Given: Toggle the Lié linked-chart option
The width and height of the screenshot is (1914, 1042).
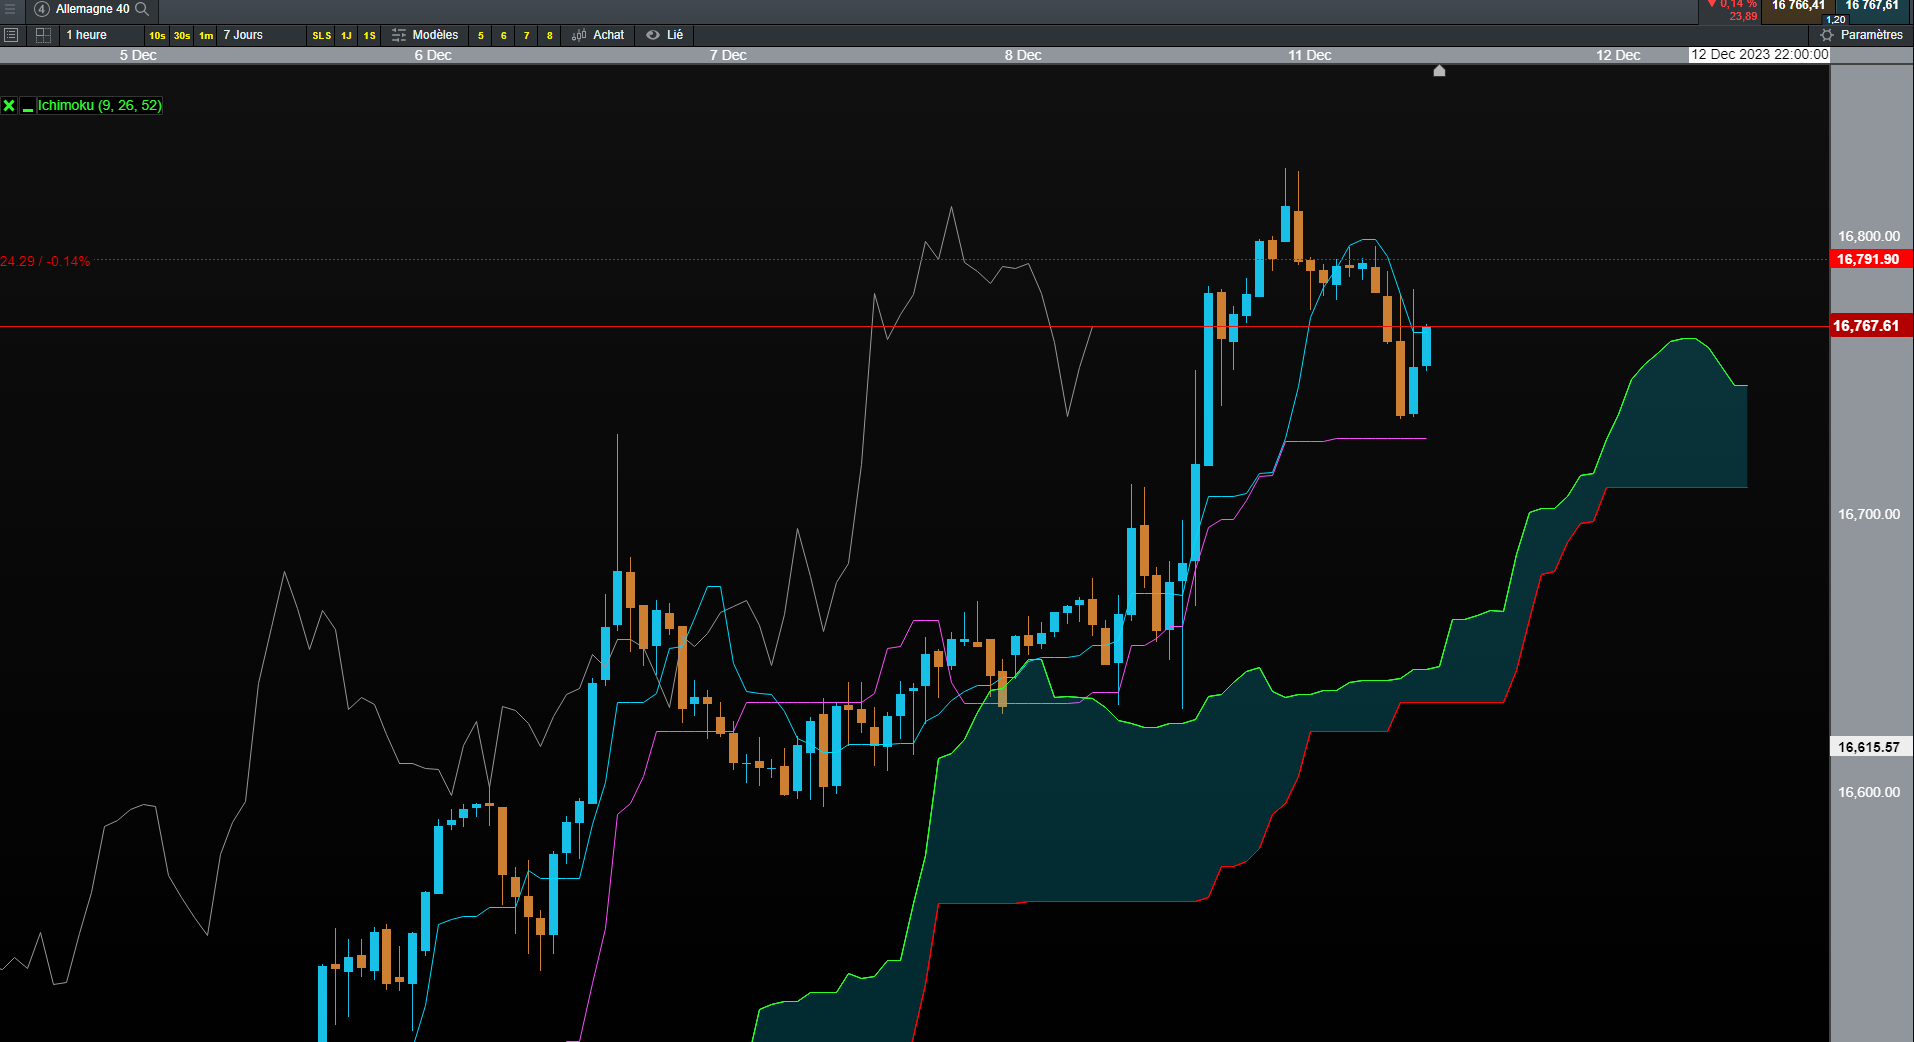Looking at the screenshot, I should coord(665,35).
